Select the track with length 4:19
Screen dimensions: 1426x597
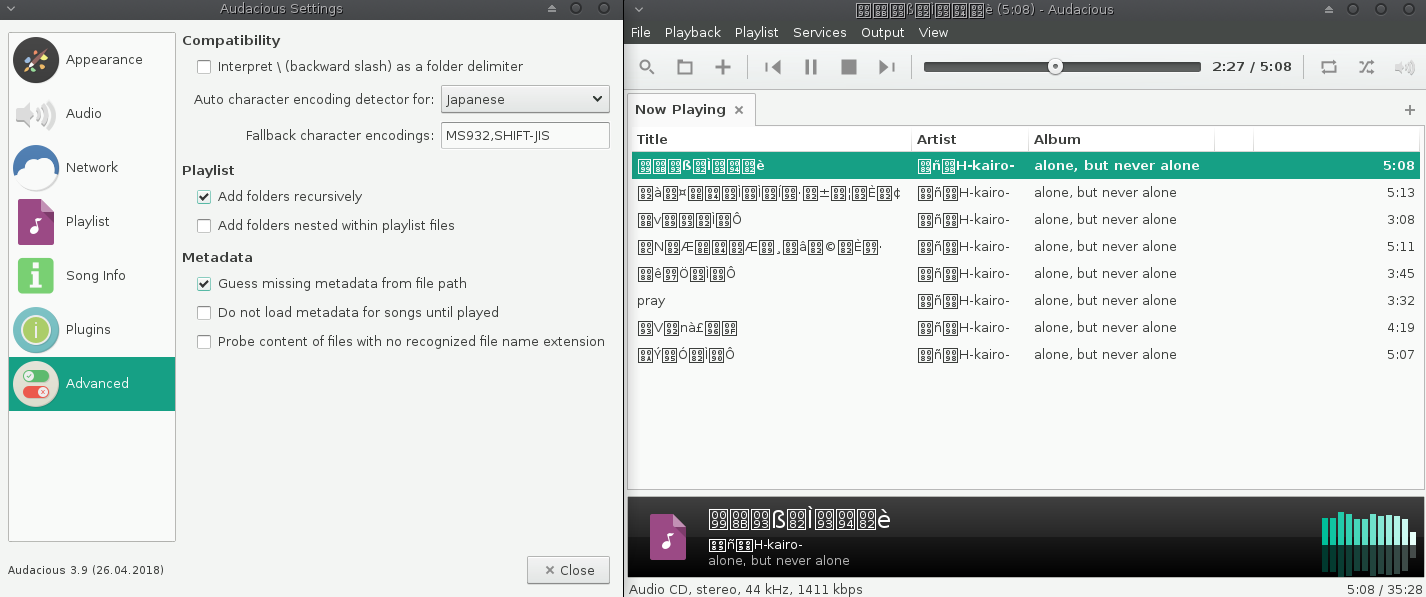pos(1026,327)
